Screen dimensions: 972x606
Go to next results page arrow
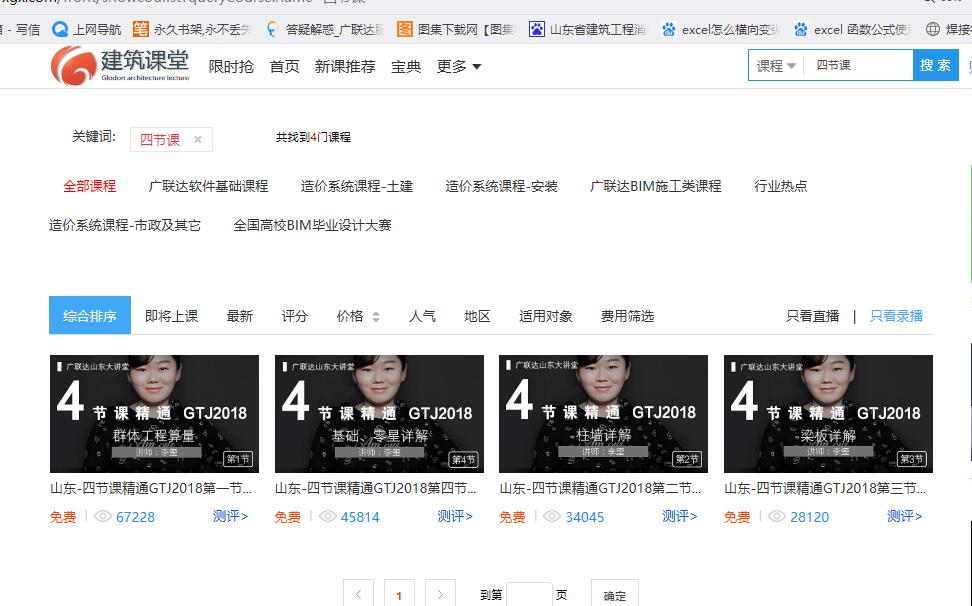pyautogui.click(x=440, y=594)
